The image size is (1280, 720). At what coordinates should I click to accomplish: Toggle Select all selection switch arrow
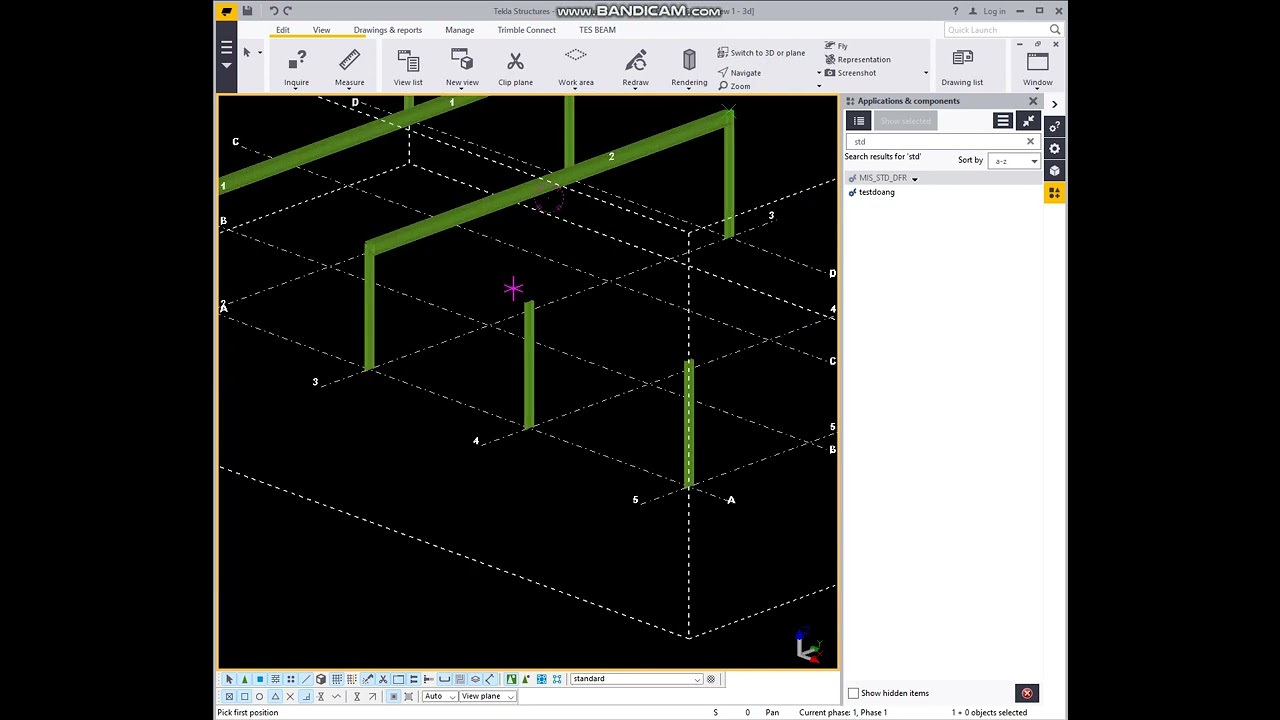click(229, 679)
